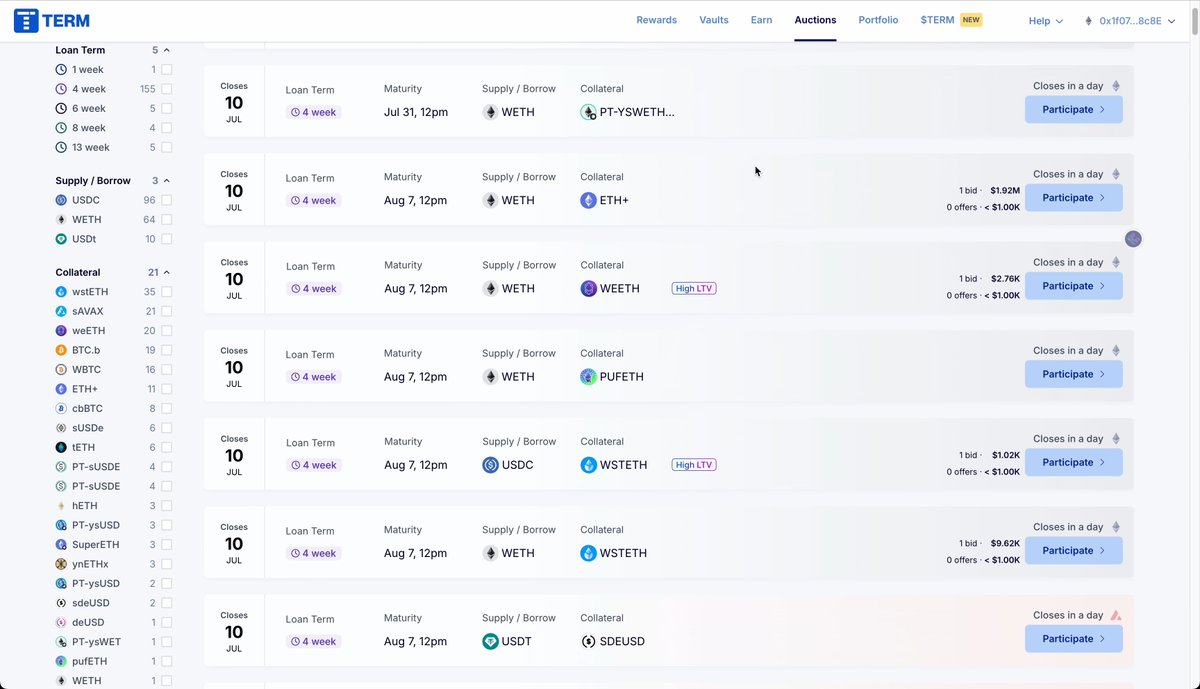Screen dimensions: 1200x689
Task: Check the WETH supply/borrow filter
Action: pyautogui.click(x=167, y=220)
